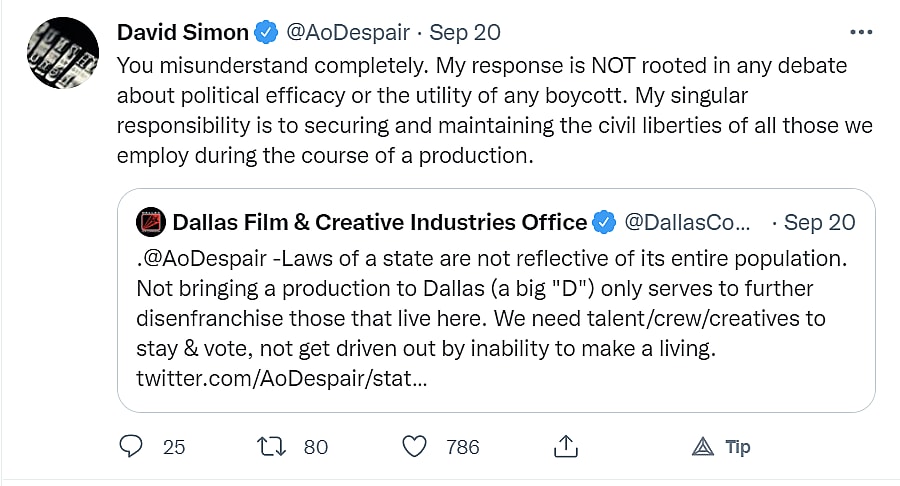Image resolution: width=900 pixels, height=486 pixels.
Task: Open the quoted tweet's Sep 20 timestamp
Action: [820, 221]
